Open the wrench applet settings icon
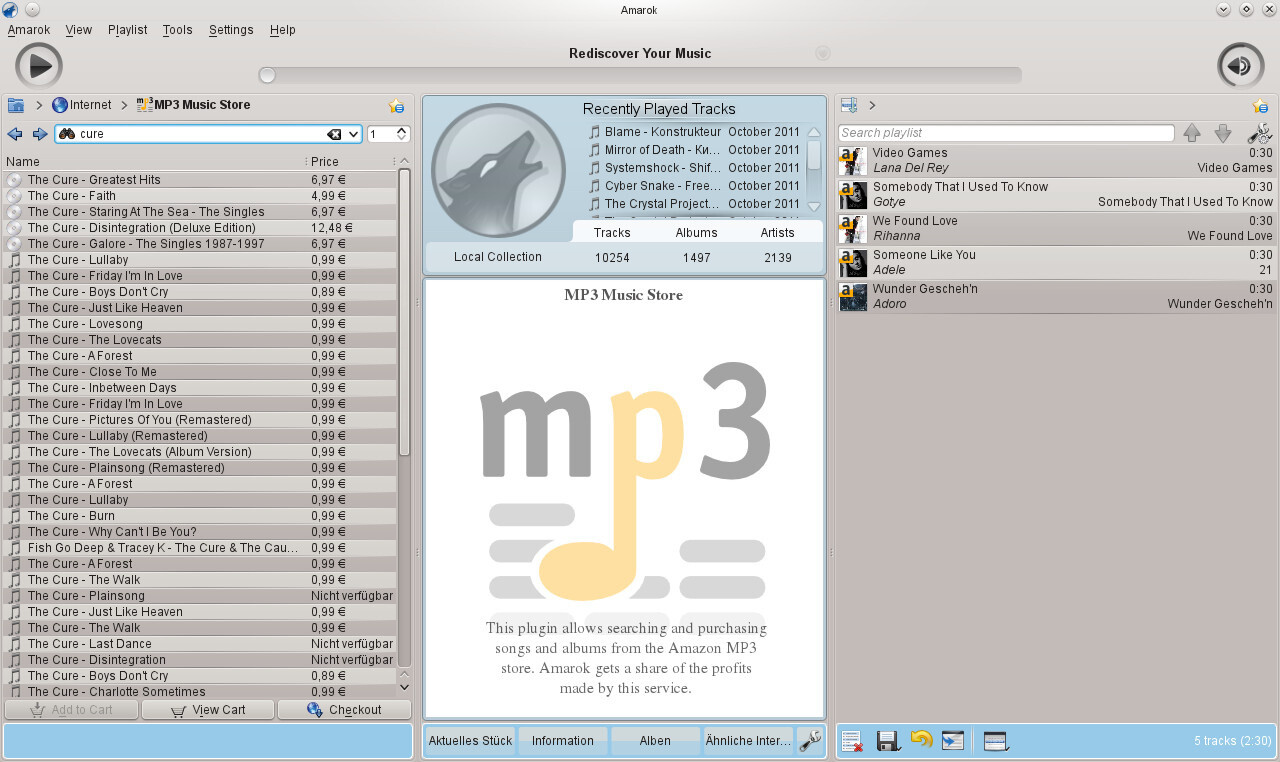The image size is (1280, 762). click(810, 740)
